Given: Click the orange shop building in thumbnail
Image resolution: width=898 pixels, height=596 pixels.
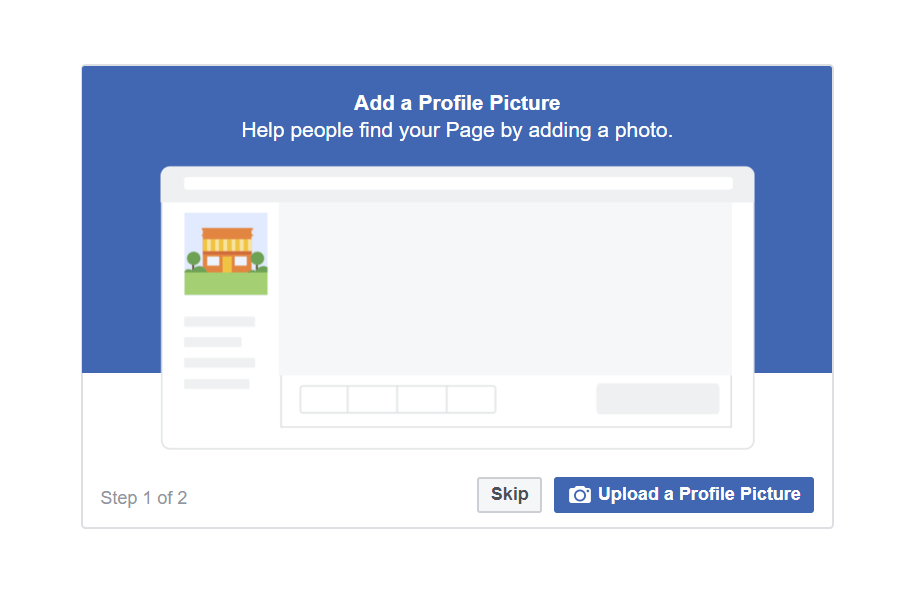Looking at the screenshot, I should [227, 250].
